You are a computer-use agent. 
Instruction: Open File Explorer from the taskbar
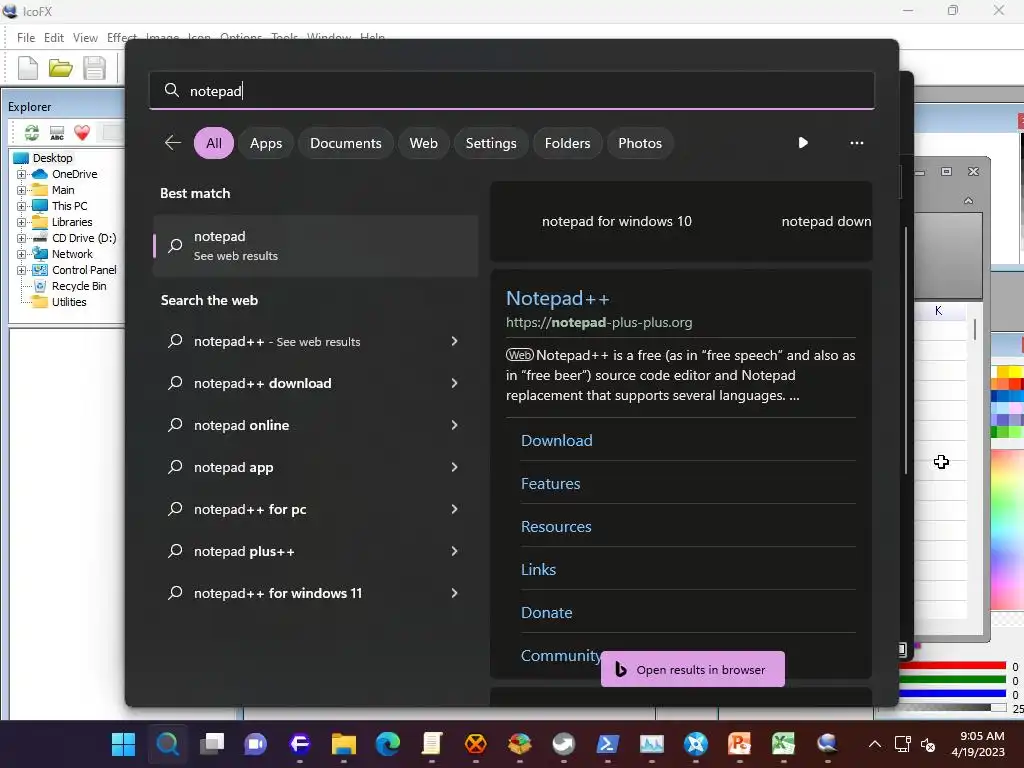[x=344, y=744]
